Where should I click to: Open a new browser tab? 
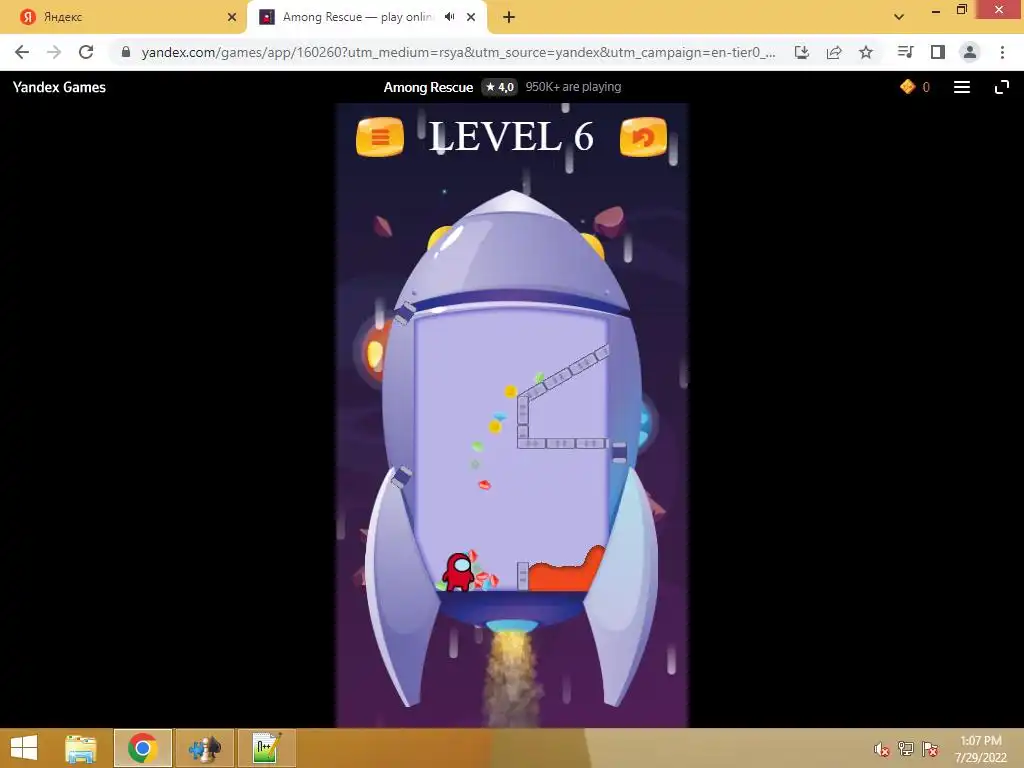509,17
